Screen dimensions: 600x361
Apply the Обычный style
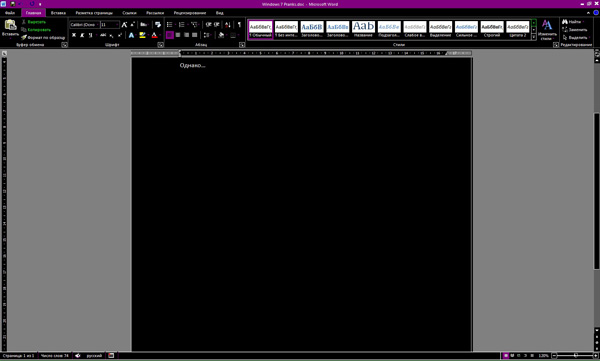point(261,29)
